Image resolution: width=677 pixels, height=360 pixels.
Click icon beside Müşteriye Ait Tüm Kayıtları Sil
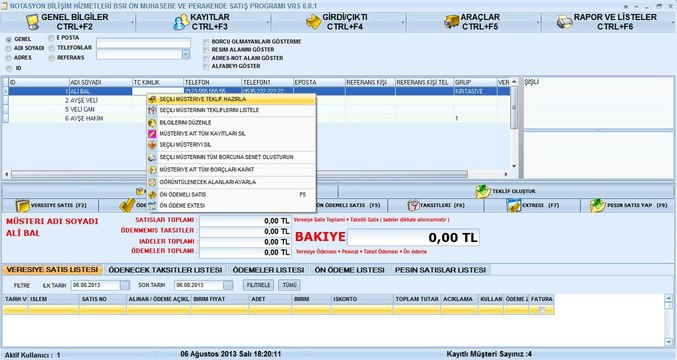152,134
